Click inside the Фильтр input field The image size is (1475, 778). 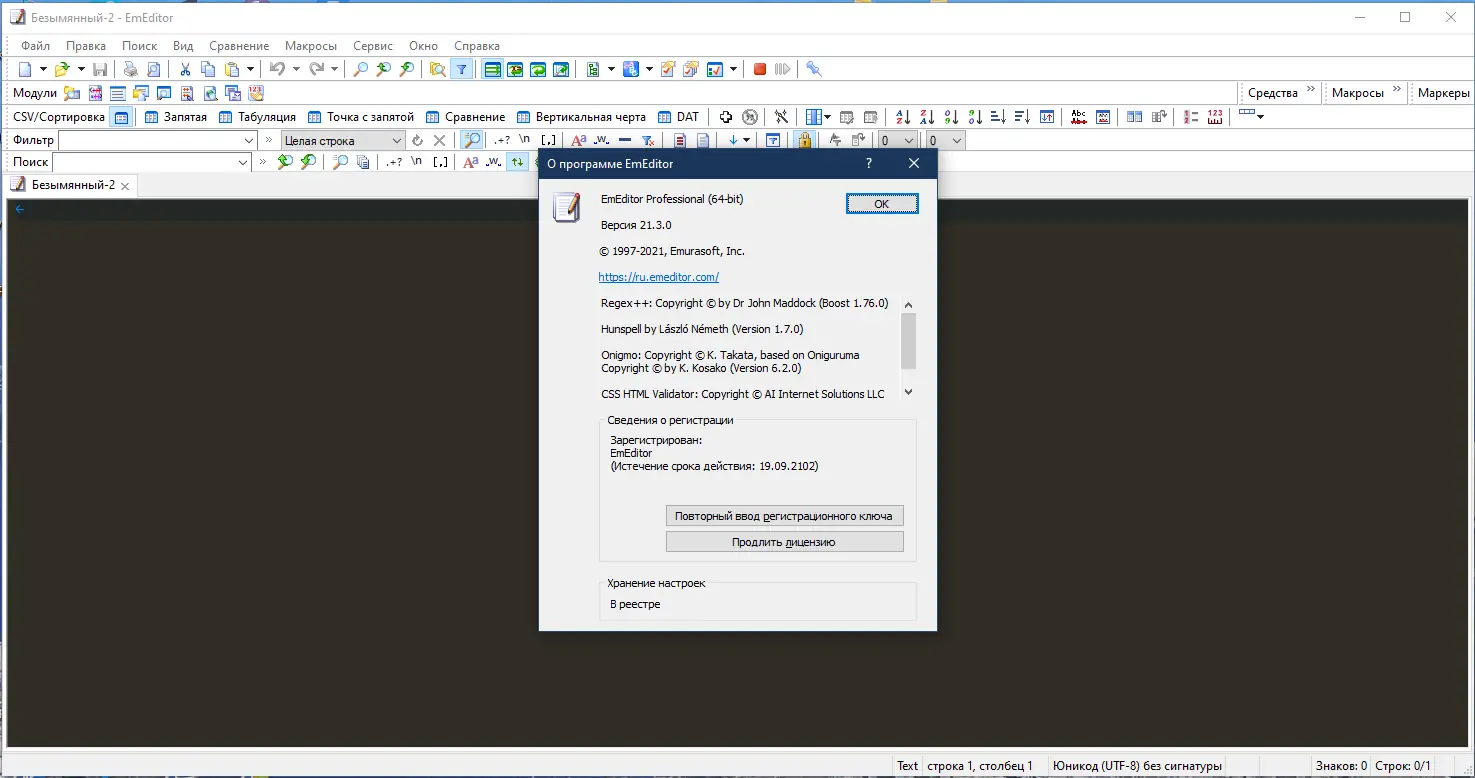click(x=150, y=139)
